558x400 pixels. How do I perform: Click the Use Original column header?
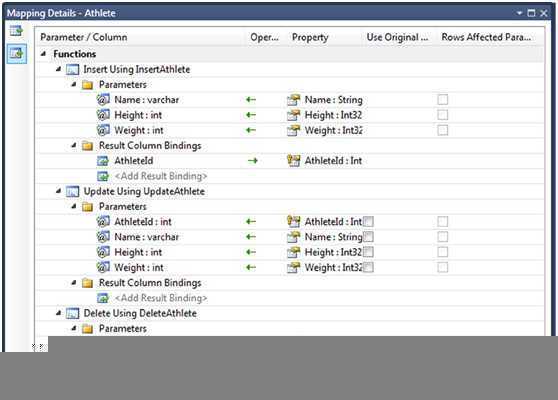pos(398,37)
